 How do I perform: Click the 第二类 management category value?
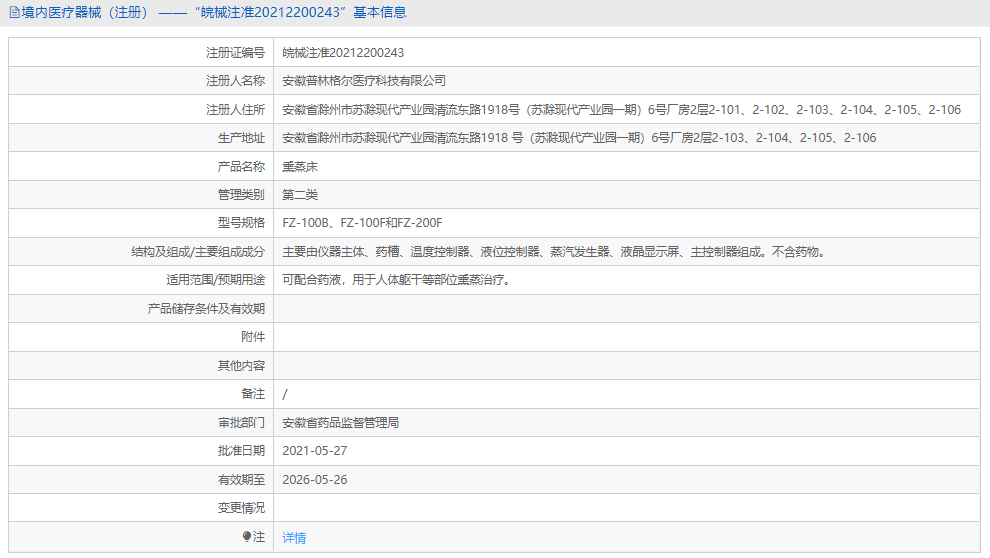coord(300,195)
